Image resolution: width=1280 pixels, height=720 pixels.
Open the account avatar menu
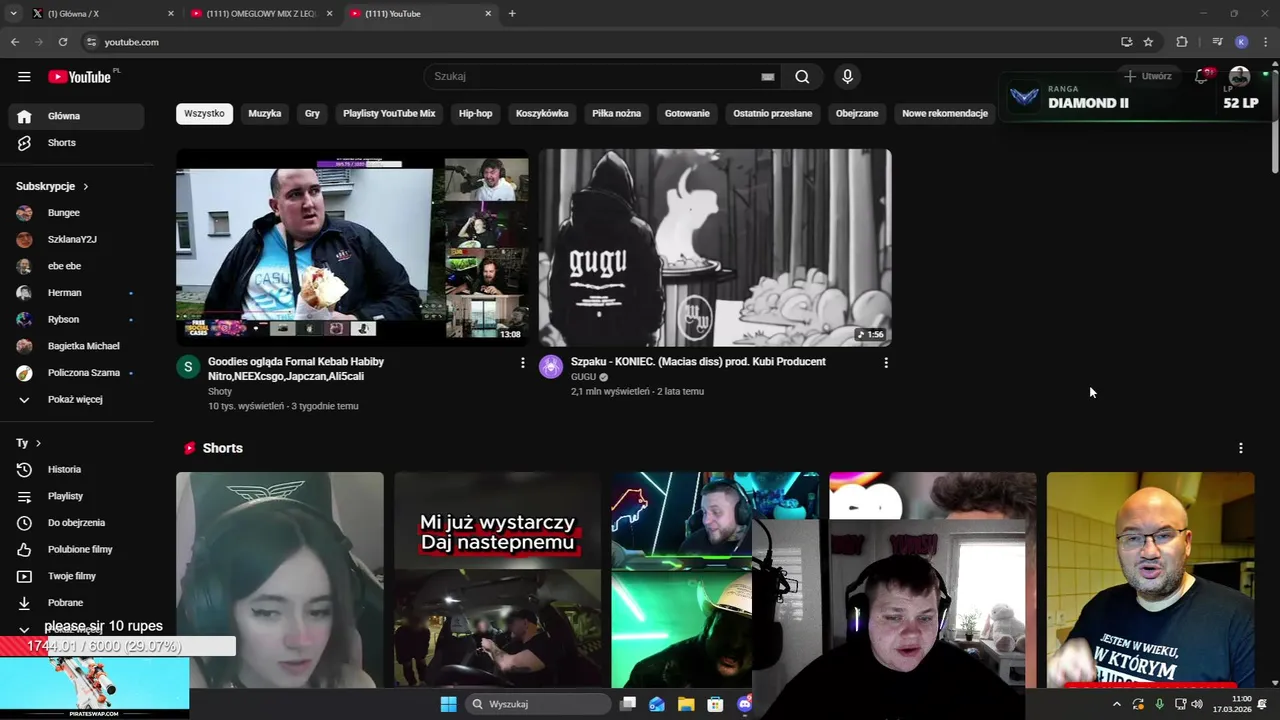tap(1240, 77)
